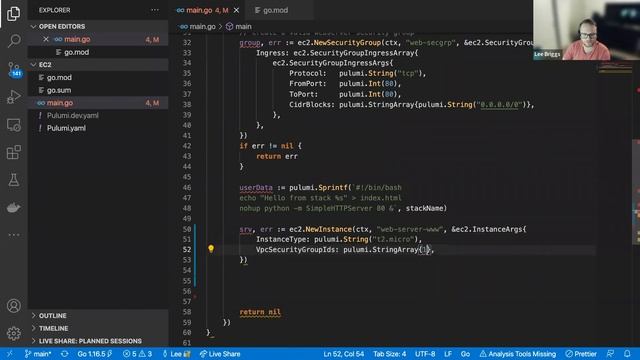Image resolution: width=640 pixels, height=360 pixels.
Task: Select the Go language mode in status bar
Action: tap(465, 354)
